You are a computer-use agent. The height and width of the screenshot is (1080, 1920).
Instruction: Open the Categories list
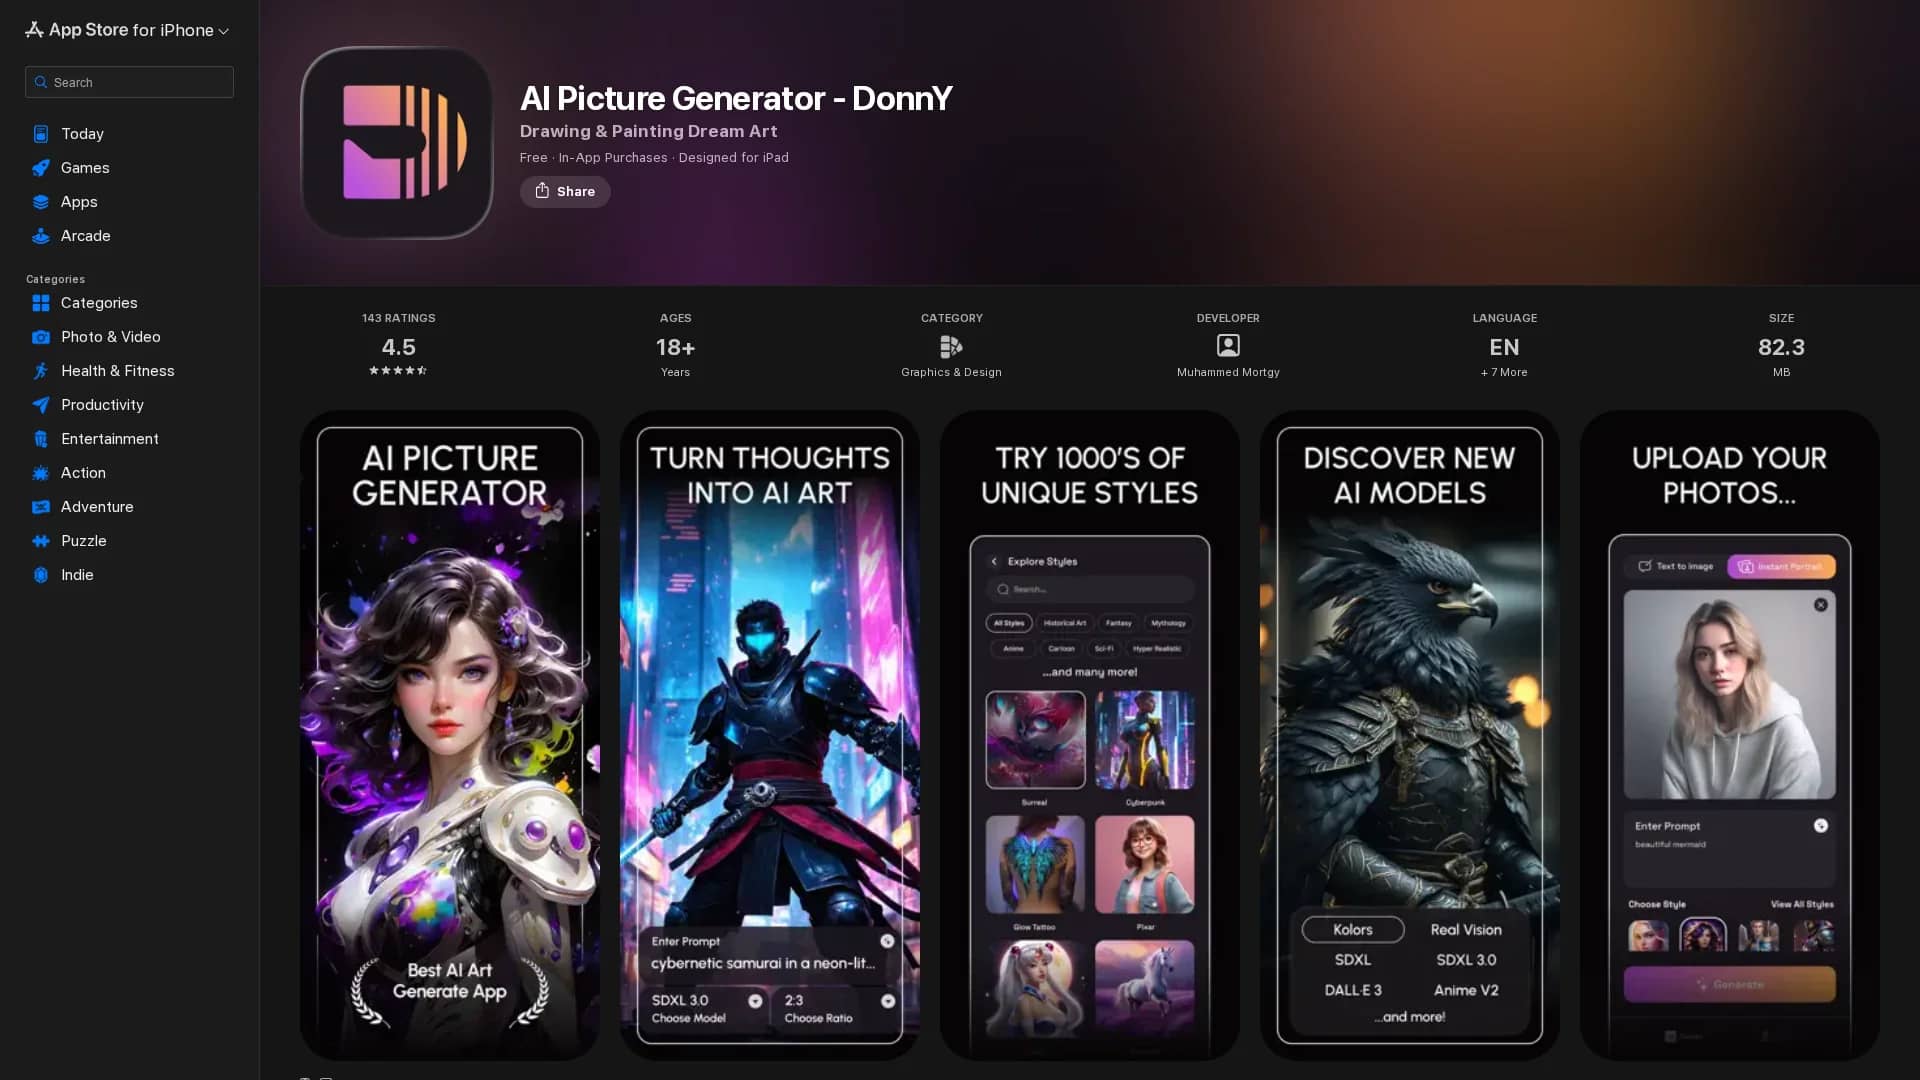point(99,303)
